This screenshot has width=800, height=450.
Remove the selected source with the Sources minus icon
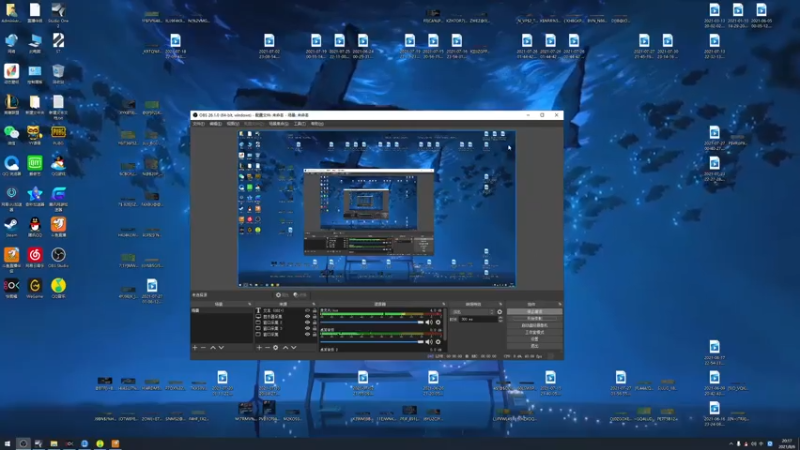click(267, 347)
